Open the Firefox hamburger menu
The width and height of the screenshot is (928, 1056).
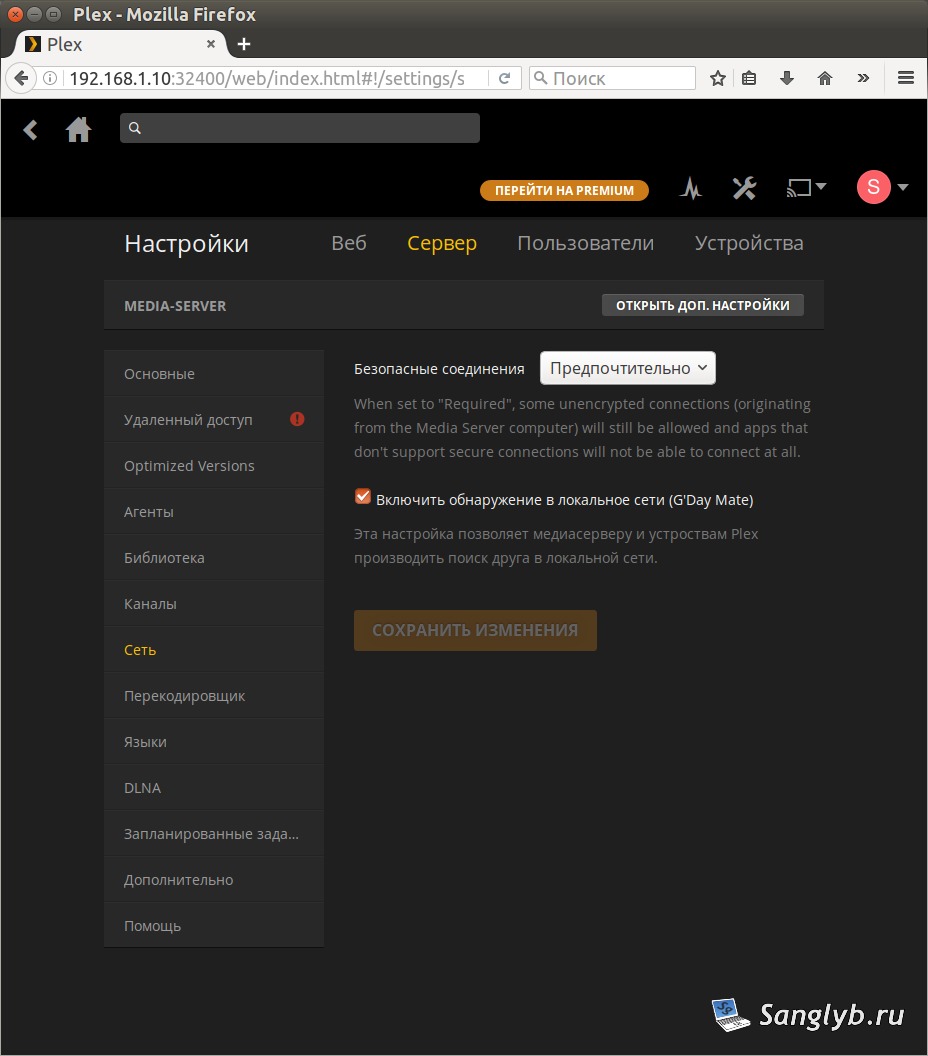(906, 78)
